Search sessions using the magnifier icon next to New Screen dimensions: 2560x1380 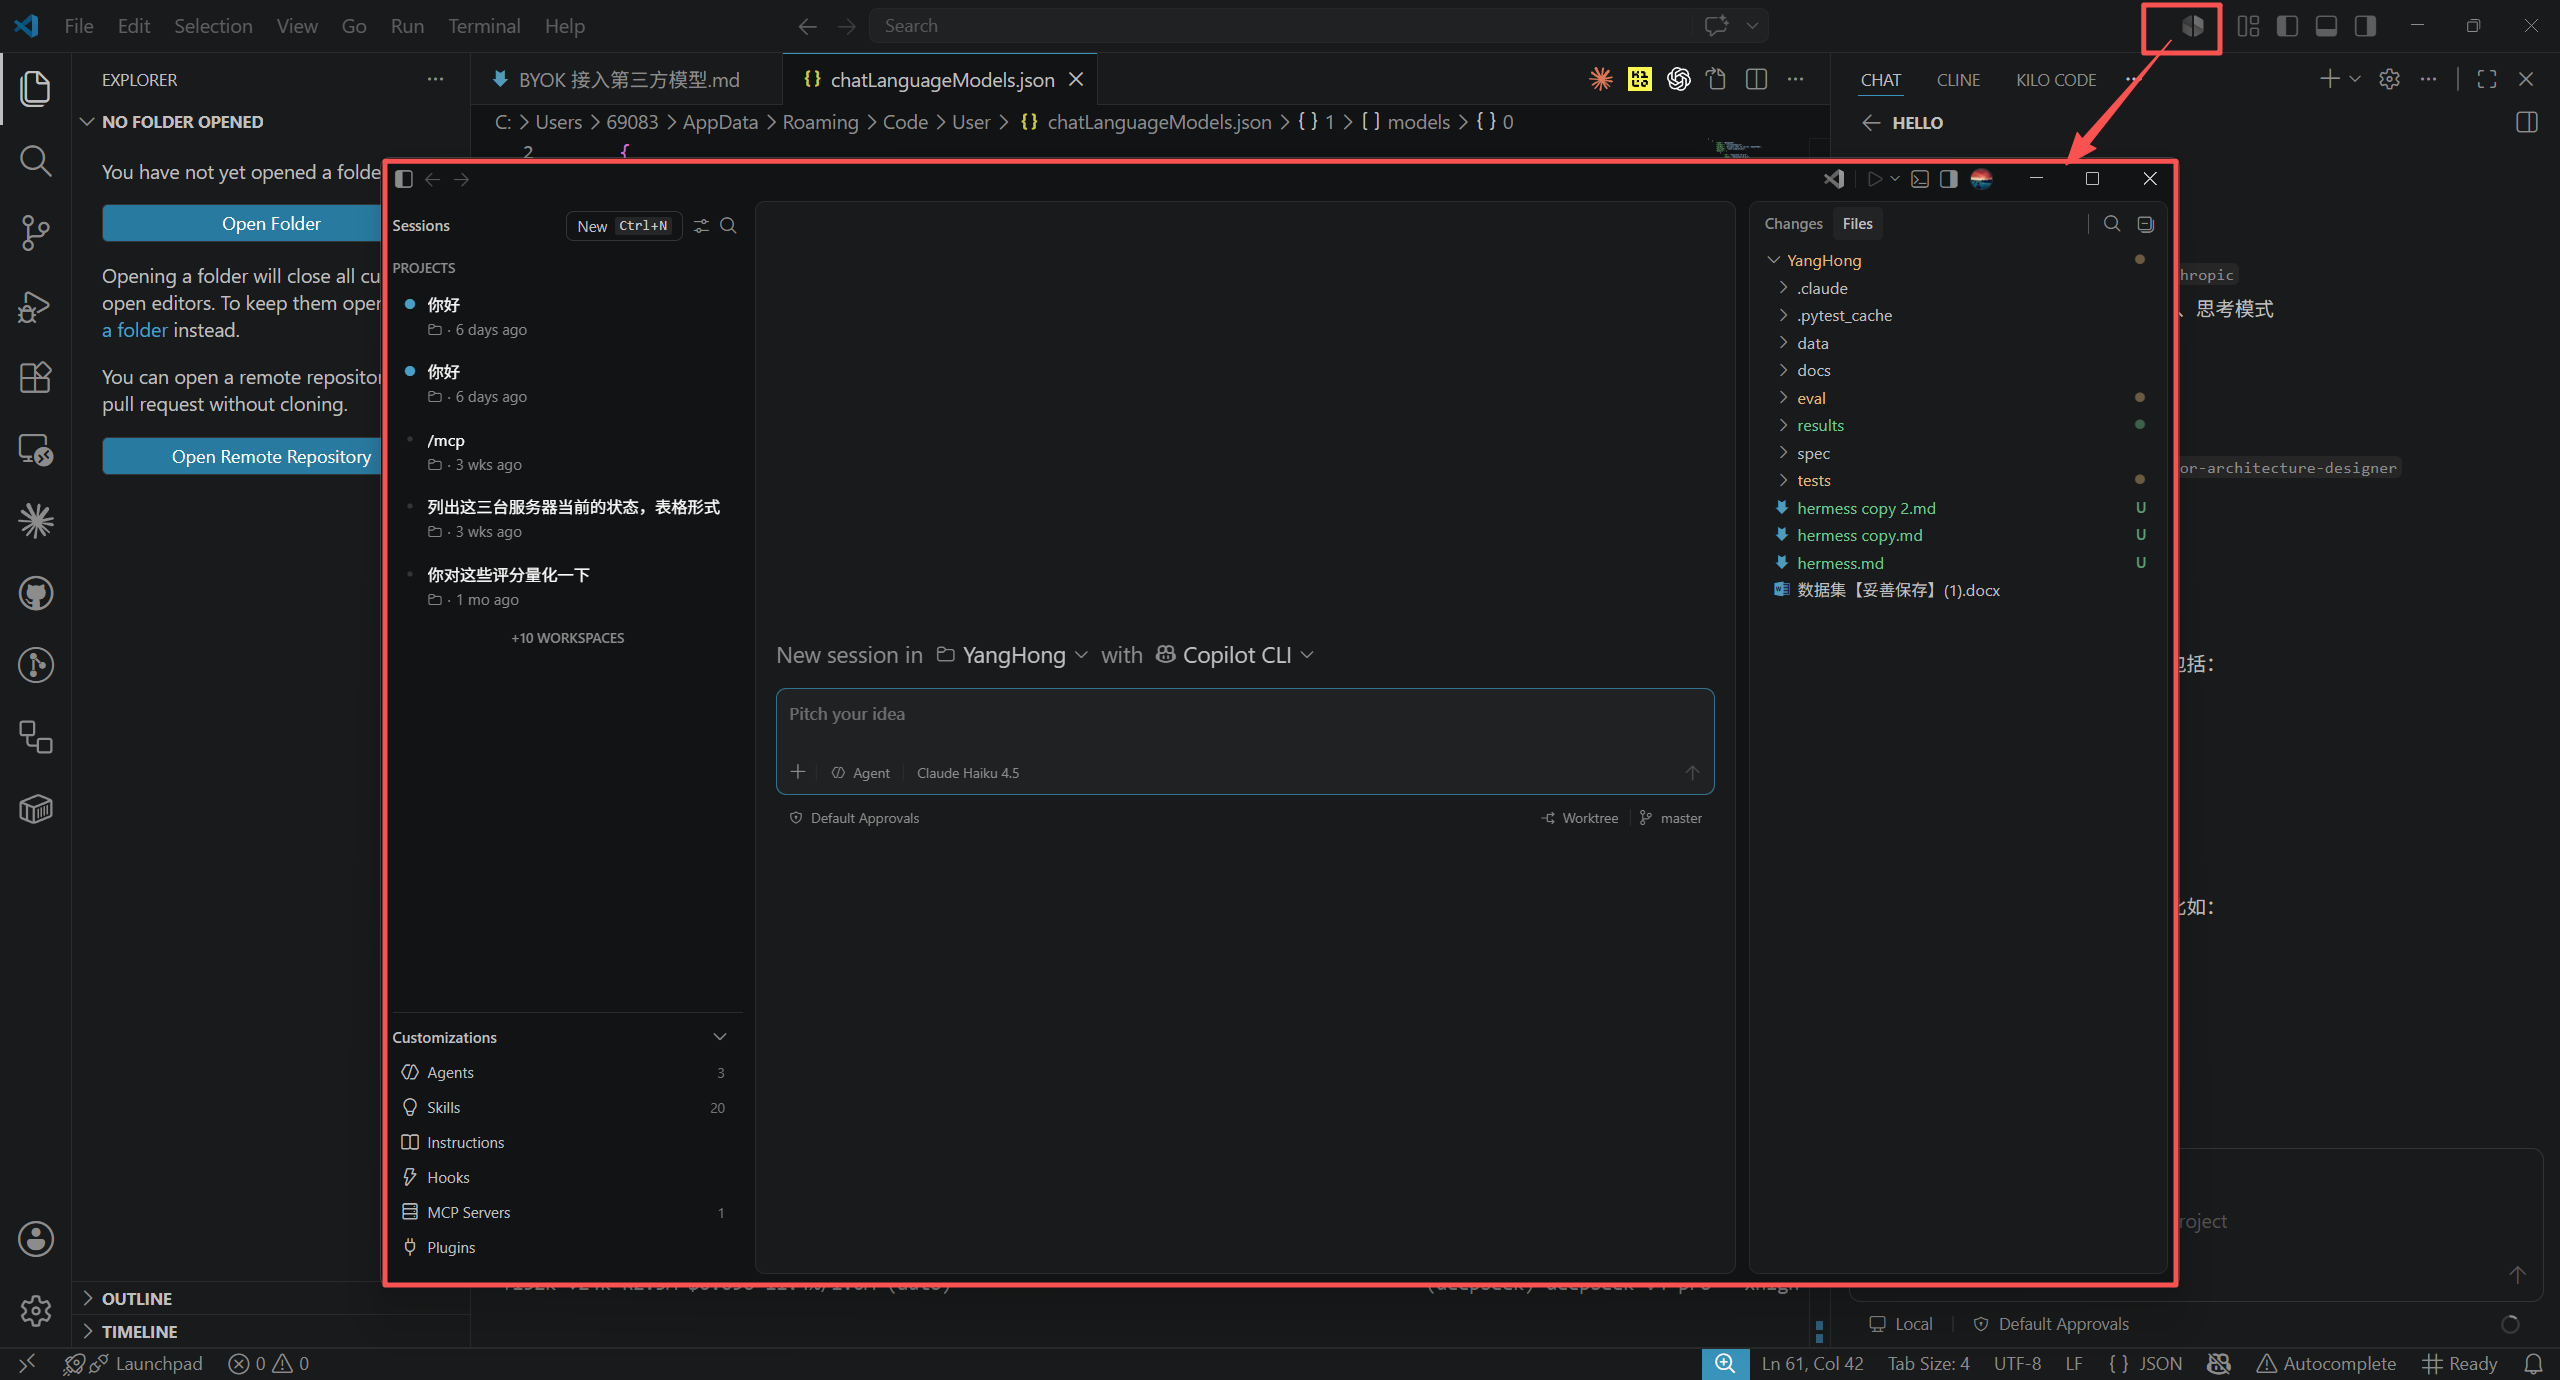pos(729,226)
